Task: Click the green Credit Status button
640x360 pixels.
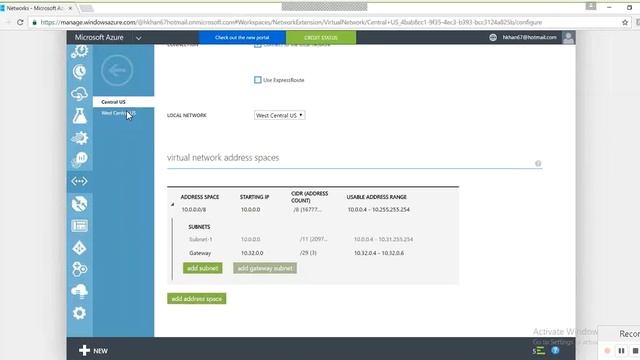Action: click(x=321, y=38)
